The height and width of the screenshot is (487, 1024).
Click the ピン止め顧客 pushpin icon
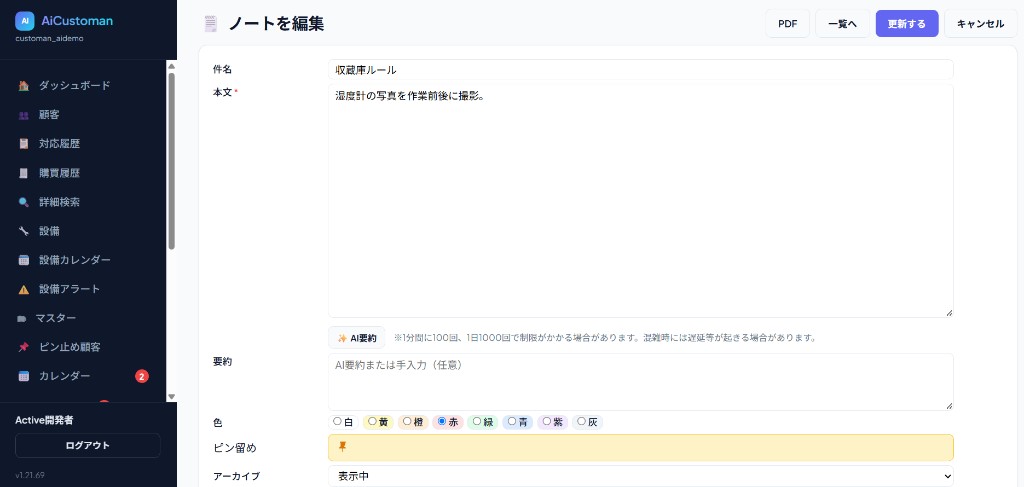click(24, 347)
